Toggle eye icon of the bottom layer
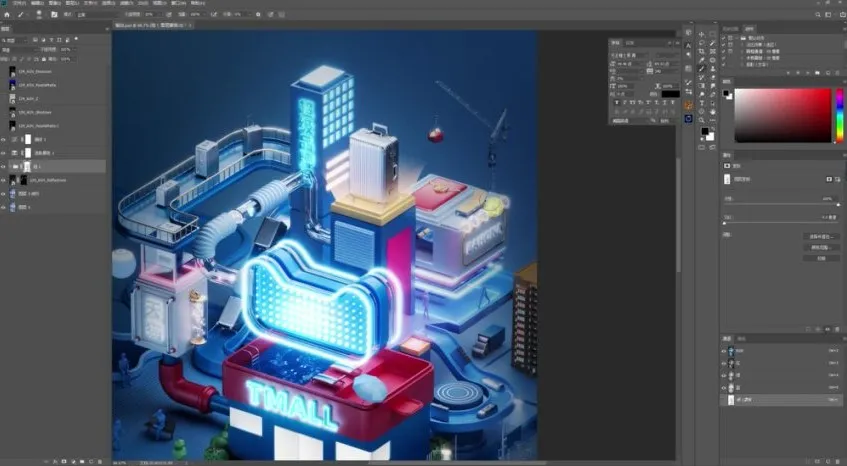The image size is (847, 466). click(x=3, y=208)
